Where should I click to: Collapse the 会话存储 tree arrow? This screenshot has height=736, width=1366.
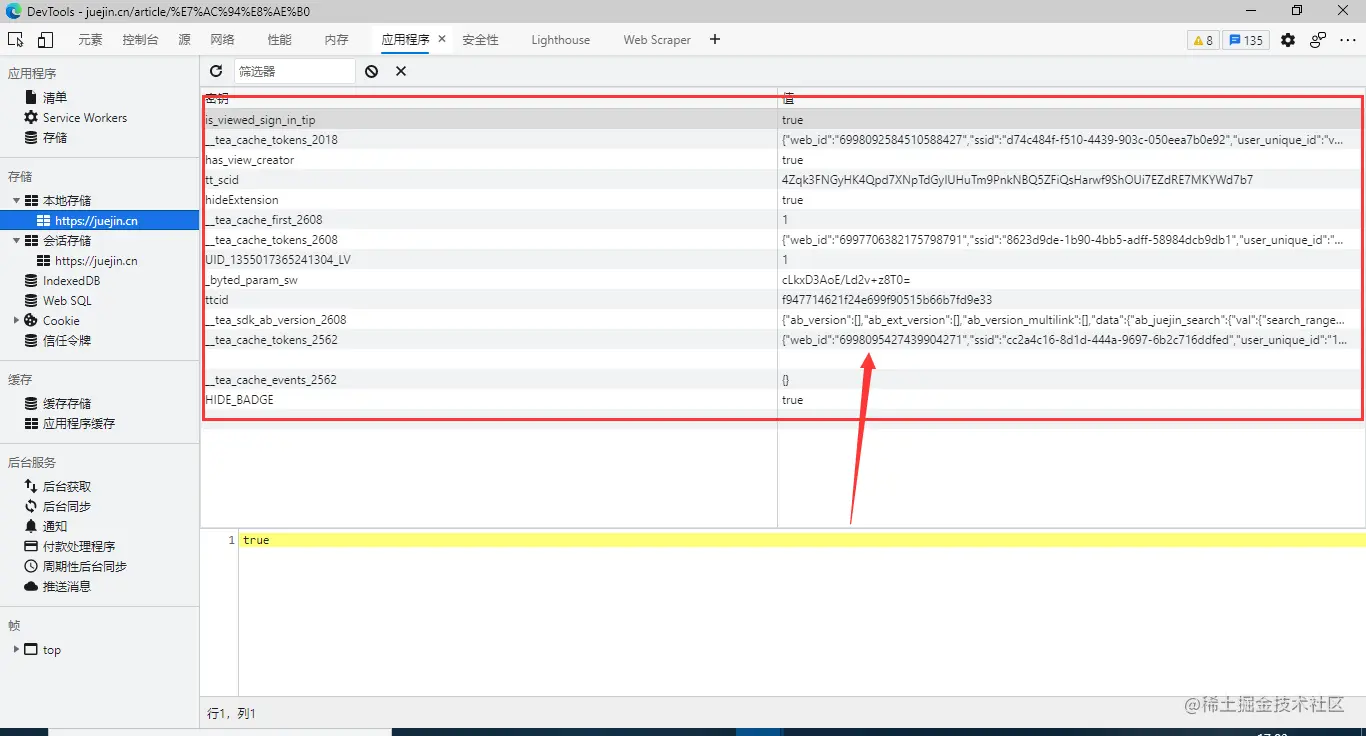click(16, 241)
